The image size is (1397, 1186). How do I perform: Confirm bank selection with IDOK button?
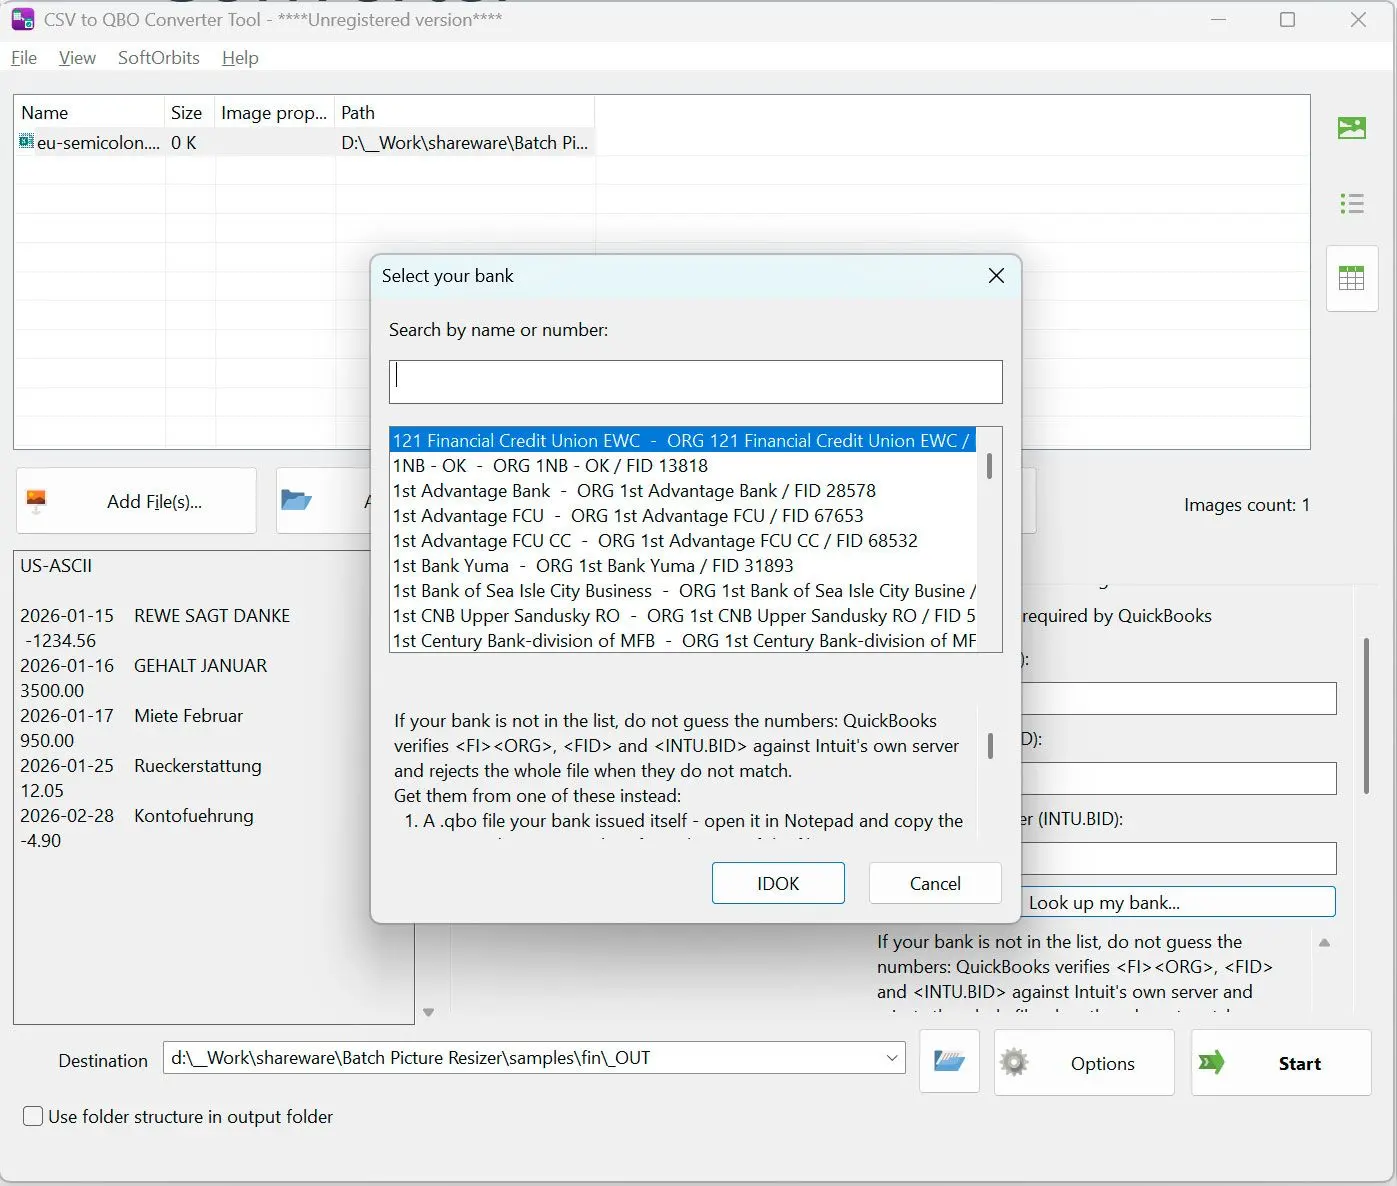tap(778, 883)
